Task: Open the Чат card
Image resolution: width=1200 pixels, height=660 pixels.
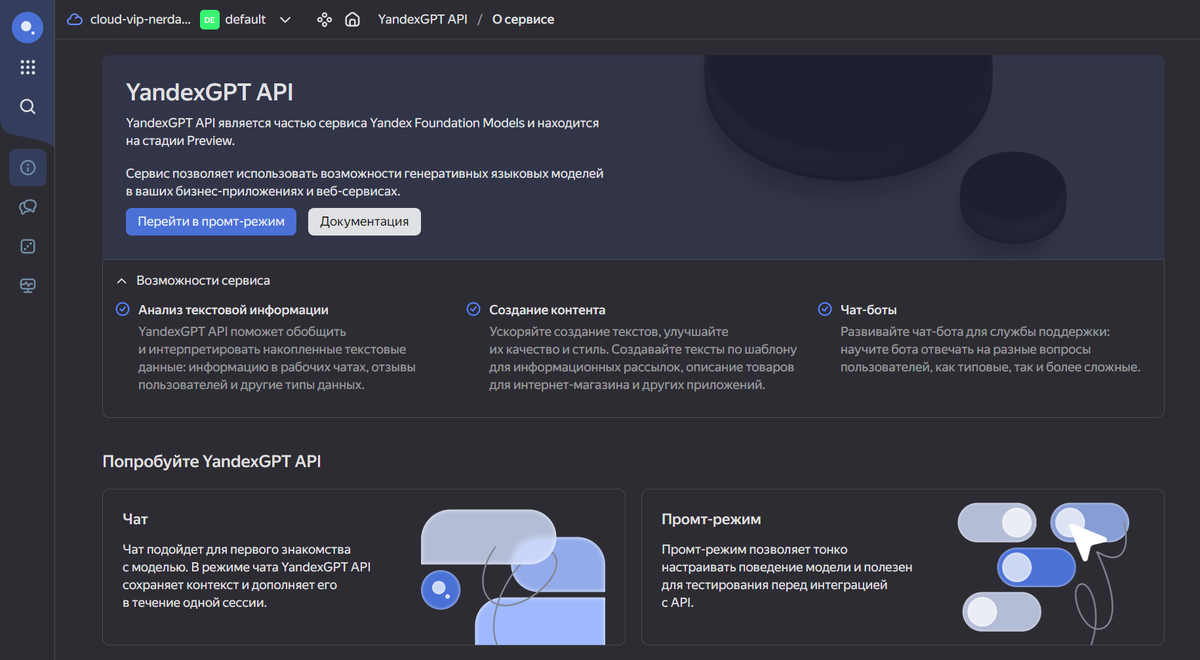Action: (x=363, y=567)
